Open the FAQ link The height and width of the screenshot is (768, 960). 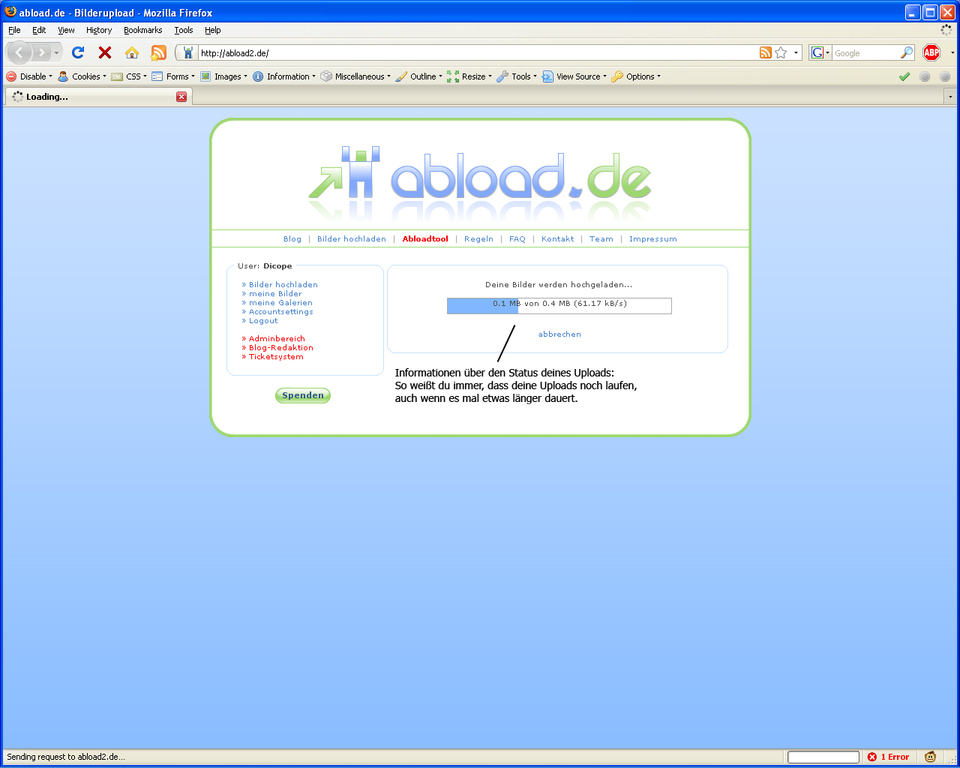pyautogui.click(x=517, y=239)
